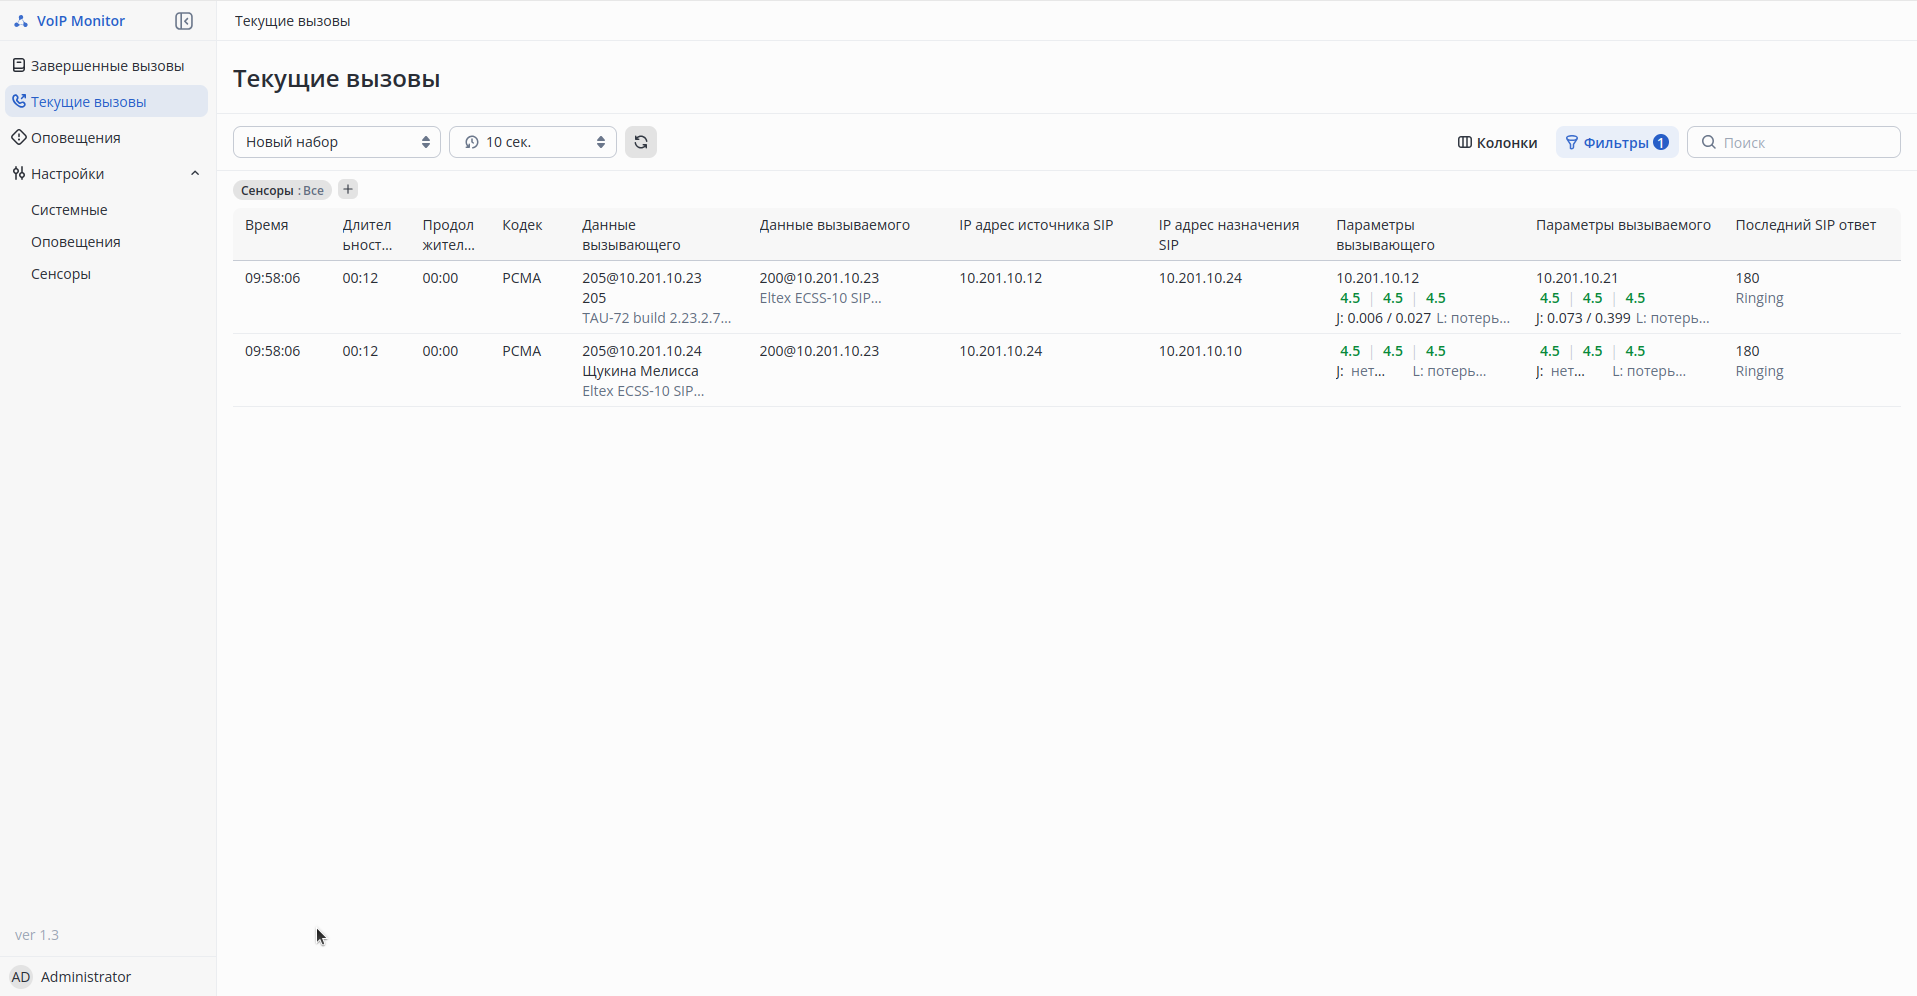Click the Кодек column header
Image resolution: width=1917 pixels, height=996 pixels.
tap(522, 225)
